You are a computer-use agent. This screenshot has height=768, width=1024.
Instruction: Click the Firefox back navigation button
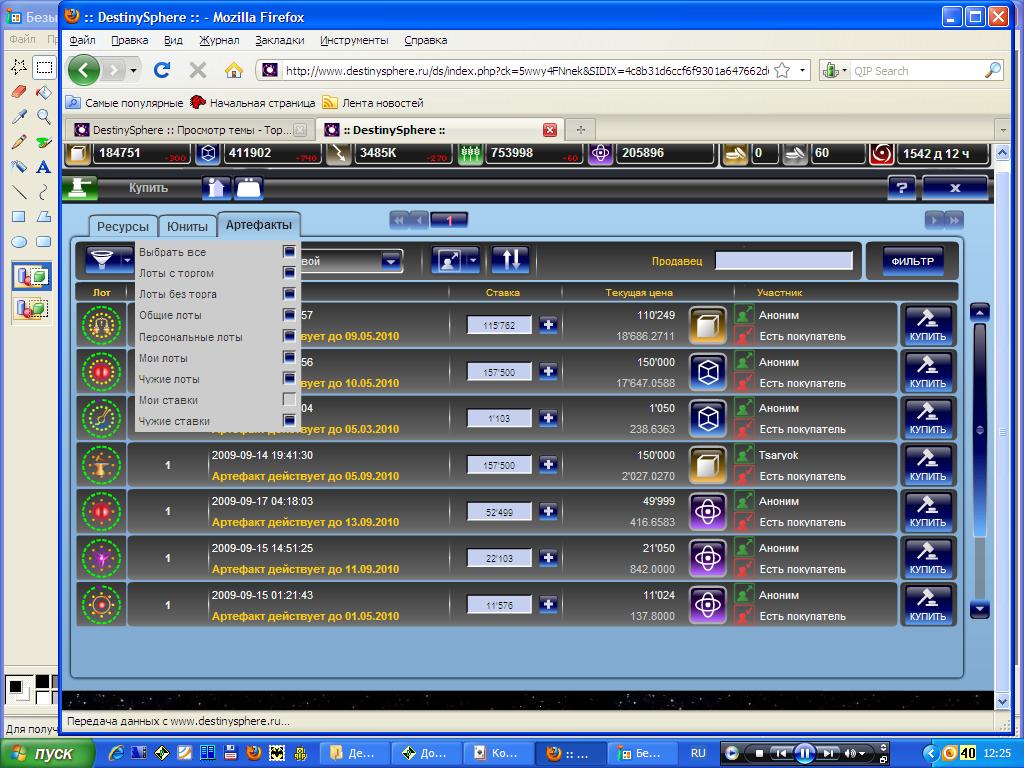84,70
